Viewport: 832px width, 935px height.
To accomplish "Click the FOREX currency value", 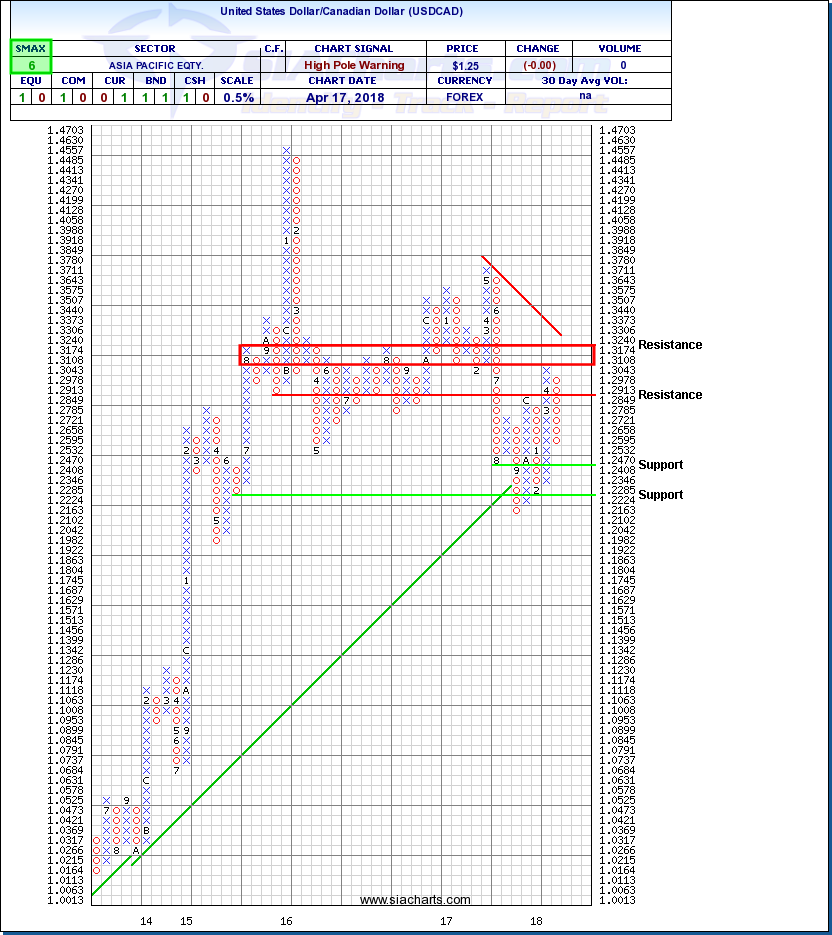I will [x=464, y=98].
